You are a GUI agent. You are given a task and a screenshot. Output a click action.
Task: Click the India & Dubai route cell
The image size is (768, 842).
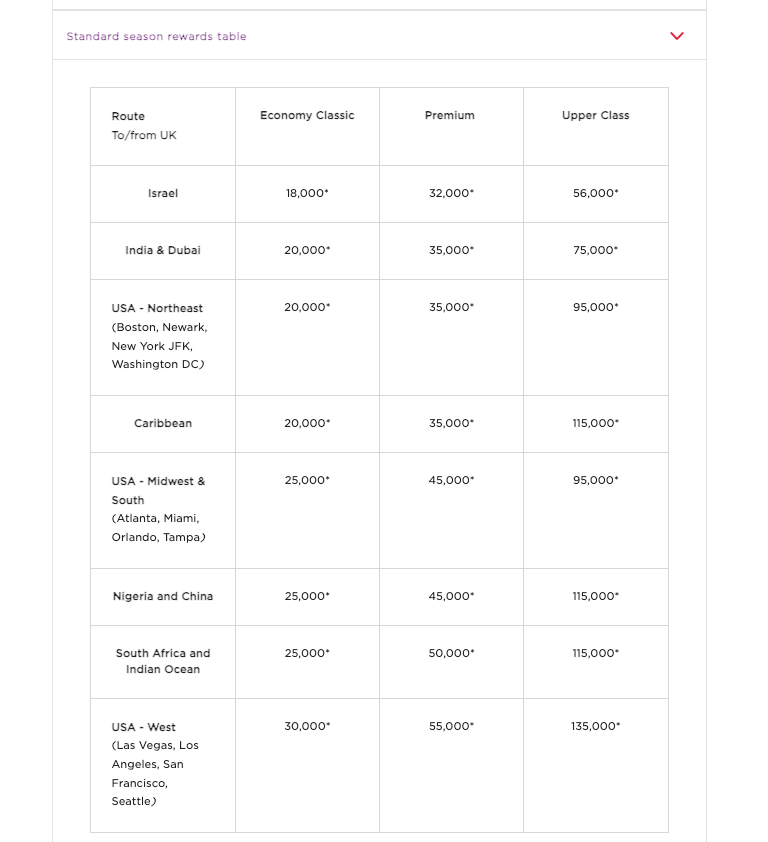point(163,250)
